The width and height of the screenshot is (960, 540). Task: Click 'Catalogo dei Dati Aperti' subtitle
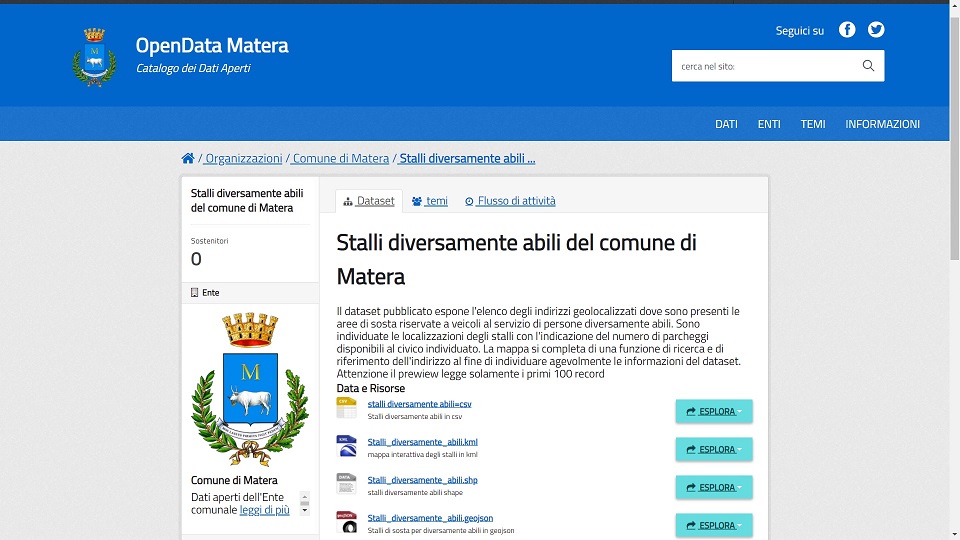[x=193, y=68]
